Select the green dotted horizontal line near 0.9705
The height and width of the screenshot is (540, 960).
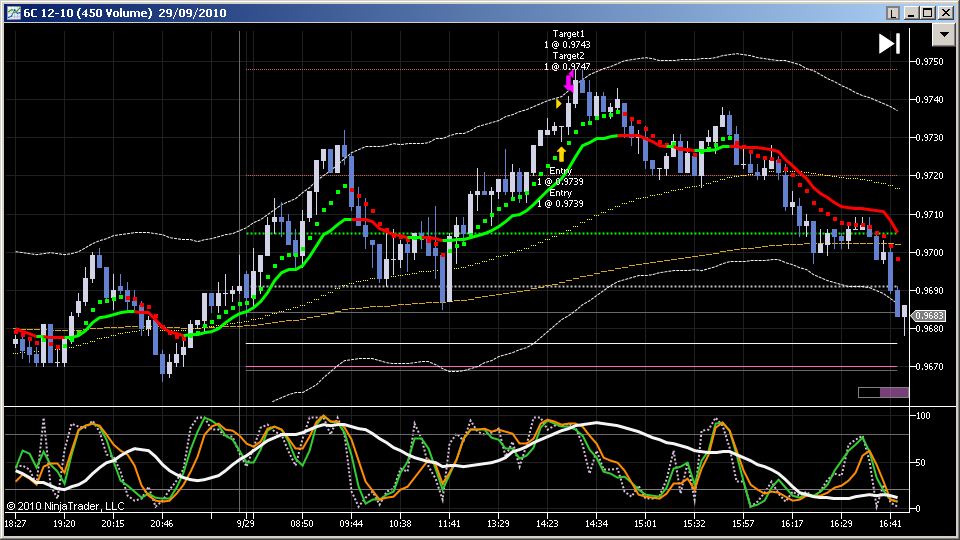coord(571,233)
